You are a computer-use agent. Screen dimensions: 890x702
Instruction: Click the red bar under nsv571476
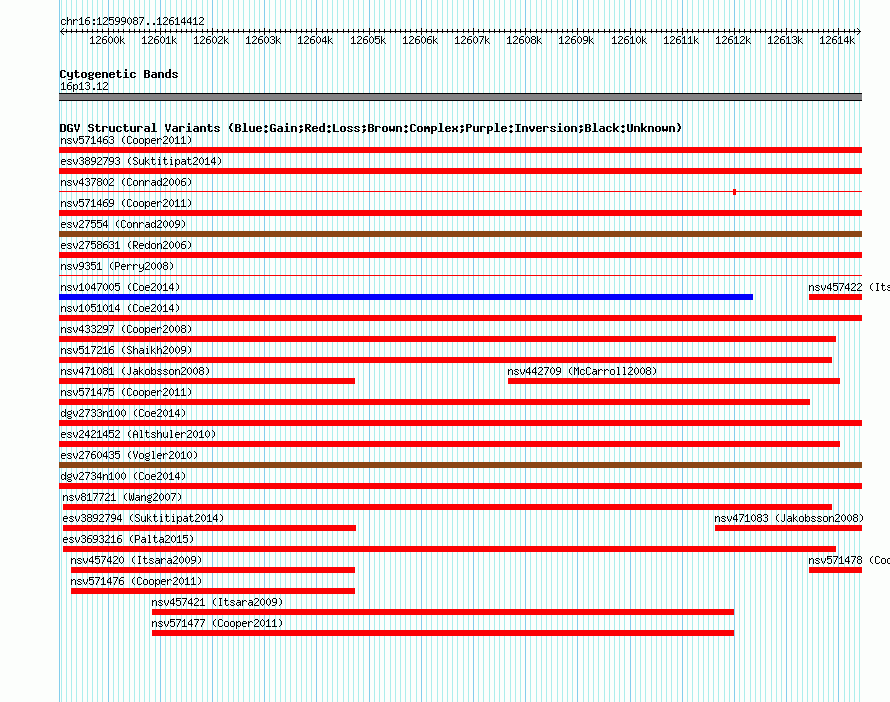(213, 591)
